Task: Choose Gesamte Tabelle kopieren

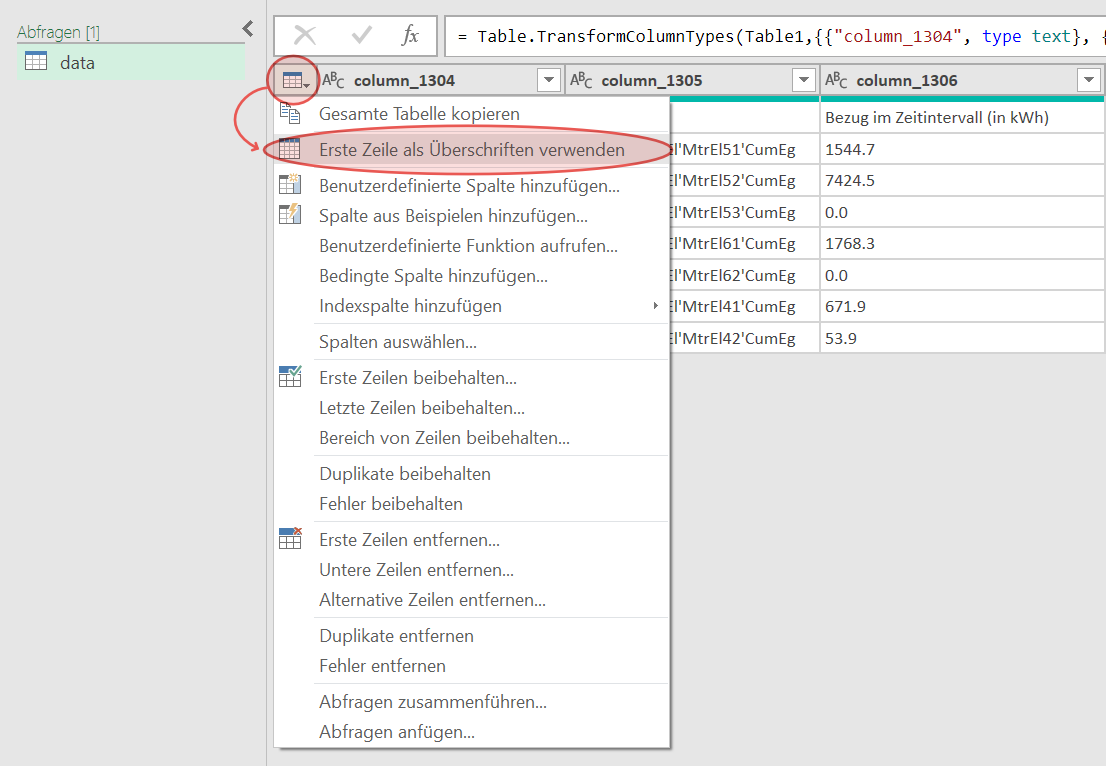Action: (x=471, y=114)
